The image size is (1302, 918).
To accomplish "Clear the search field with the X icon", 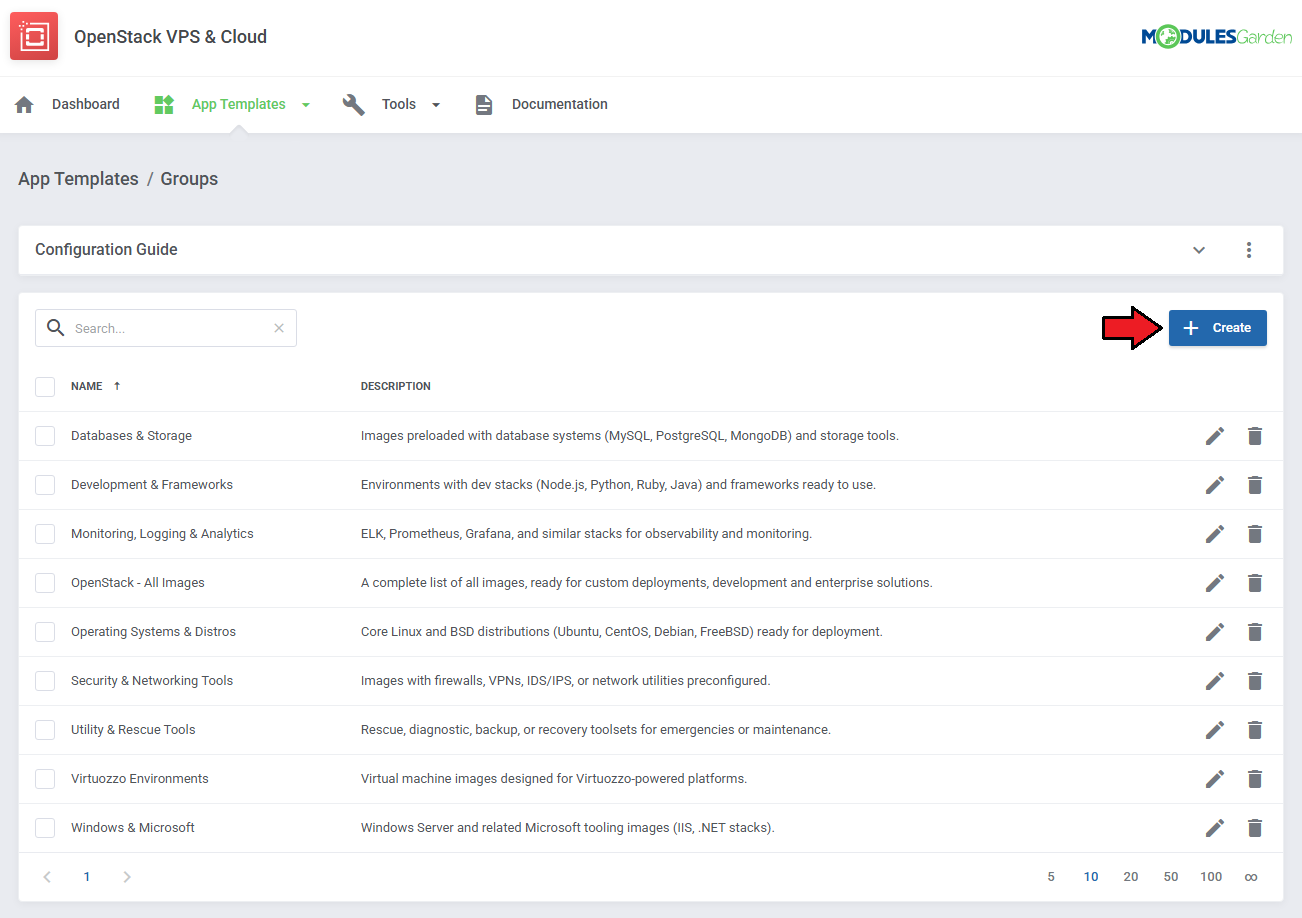I will (x=279, y=328).
